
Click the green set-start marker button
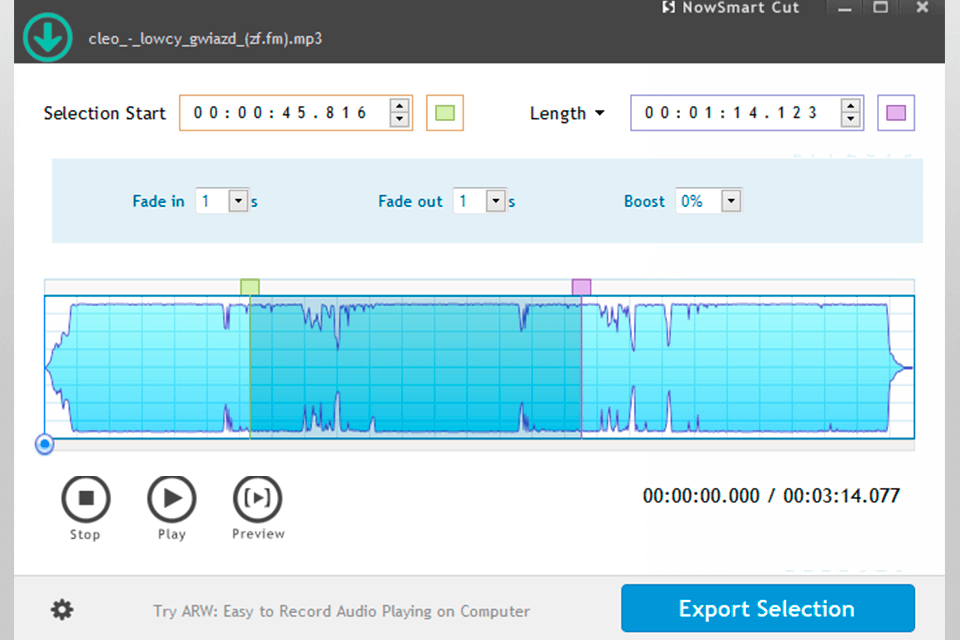click(x=445, y=113)
